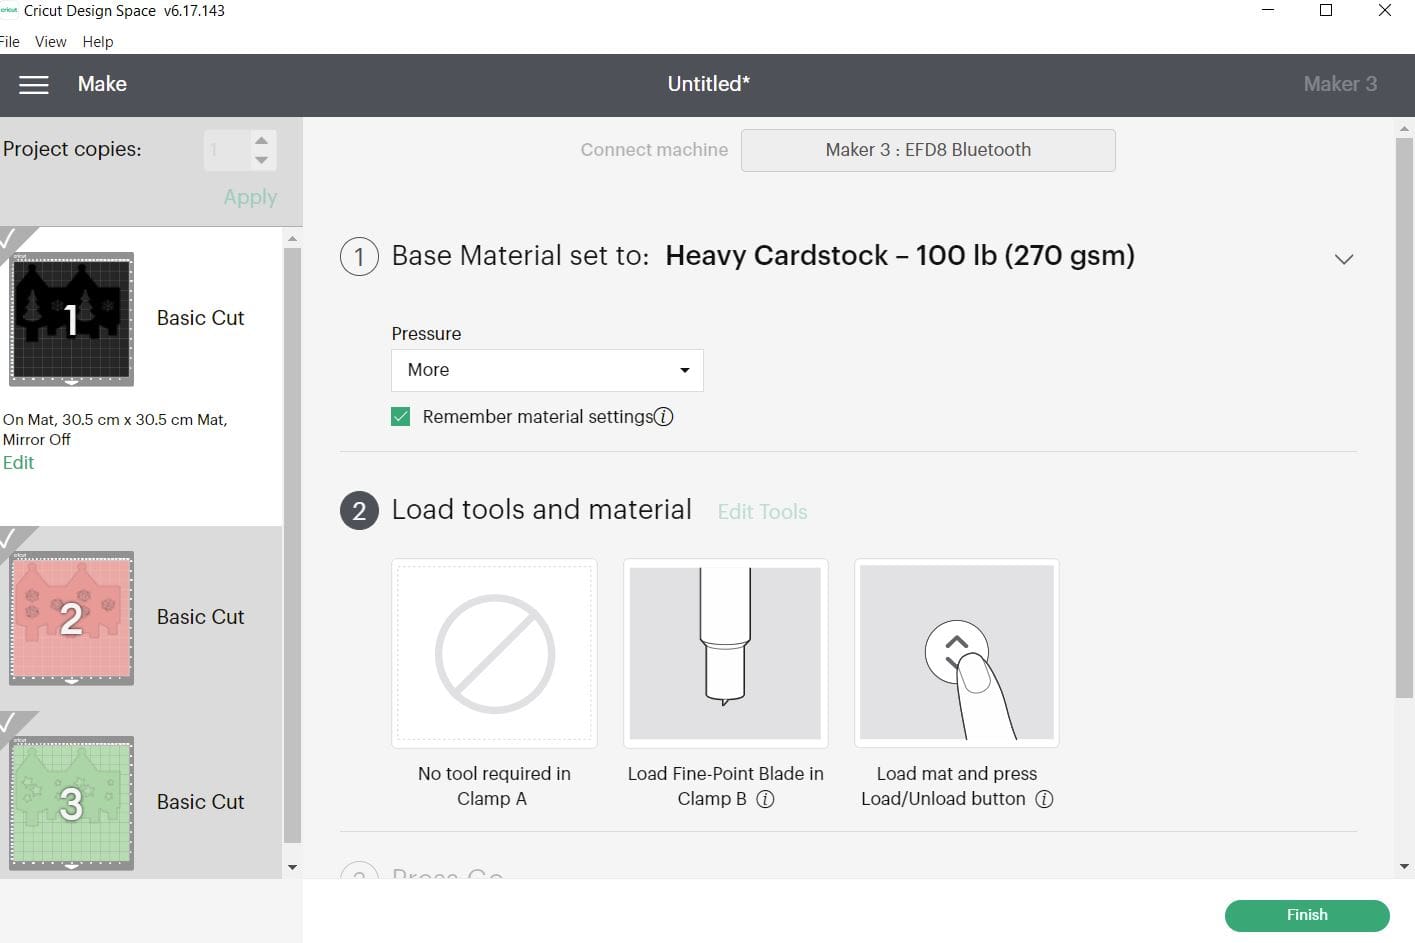The image size is (1415, 943).
Task: Click the Load tools and material heading
Action: coord(541,510)
